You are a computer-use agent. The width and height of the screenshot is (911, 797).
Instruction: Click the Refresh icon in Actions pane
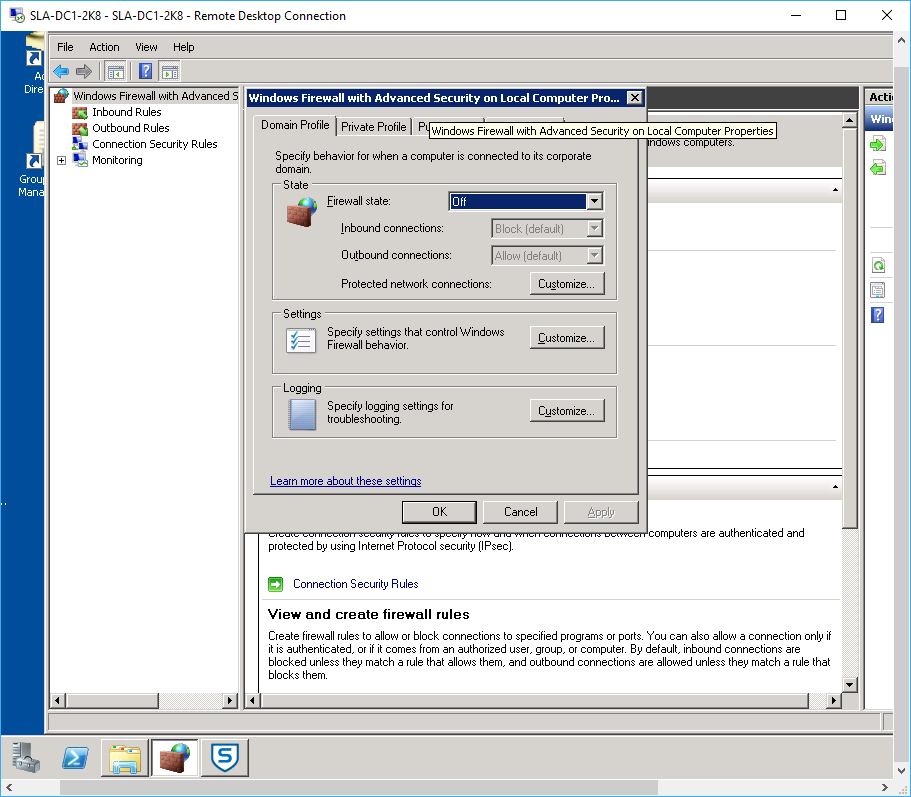point(878,266)
